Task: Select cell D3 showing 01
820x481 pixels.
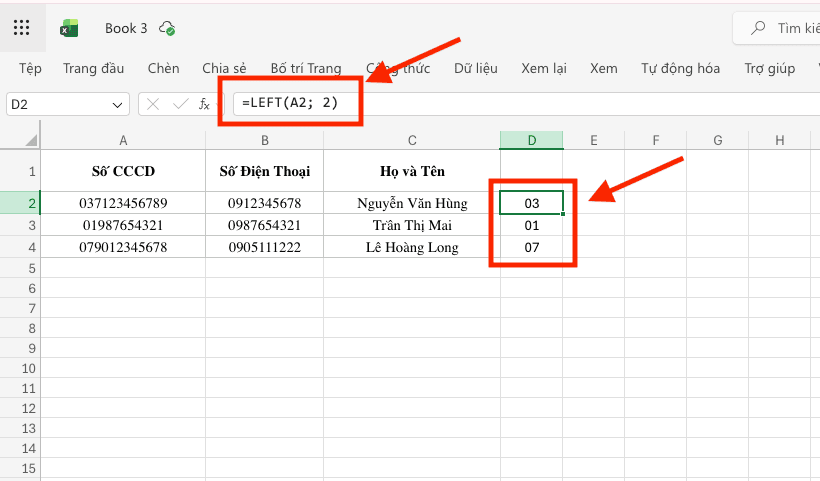Action: [x=531, y=225]
